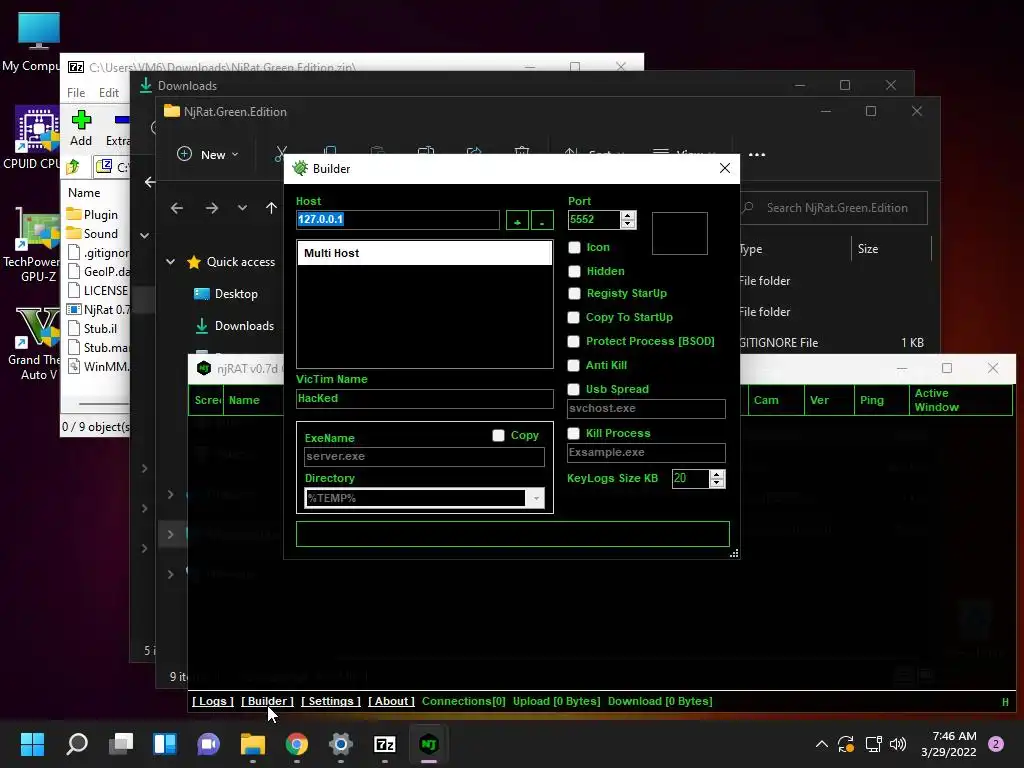
Task: Open the [ Builder ] menu in njRAT
Action: [267, 701]
